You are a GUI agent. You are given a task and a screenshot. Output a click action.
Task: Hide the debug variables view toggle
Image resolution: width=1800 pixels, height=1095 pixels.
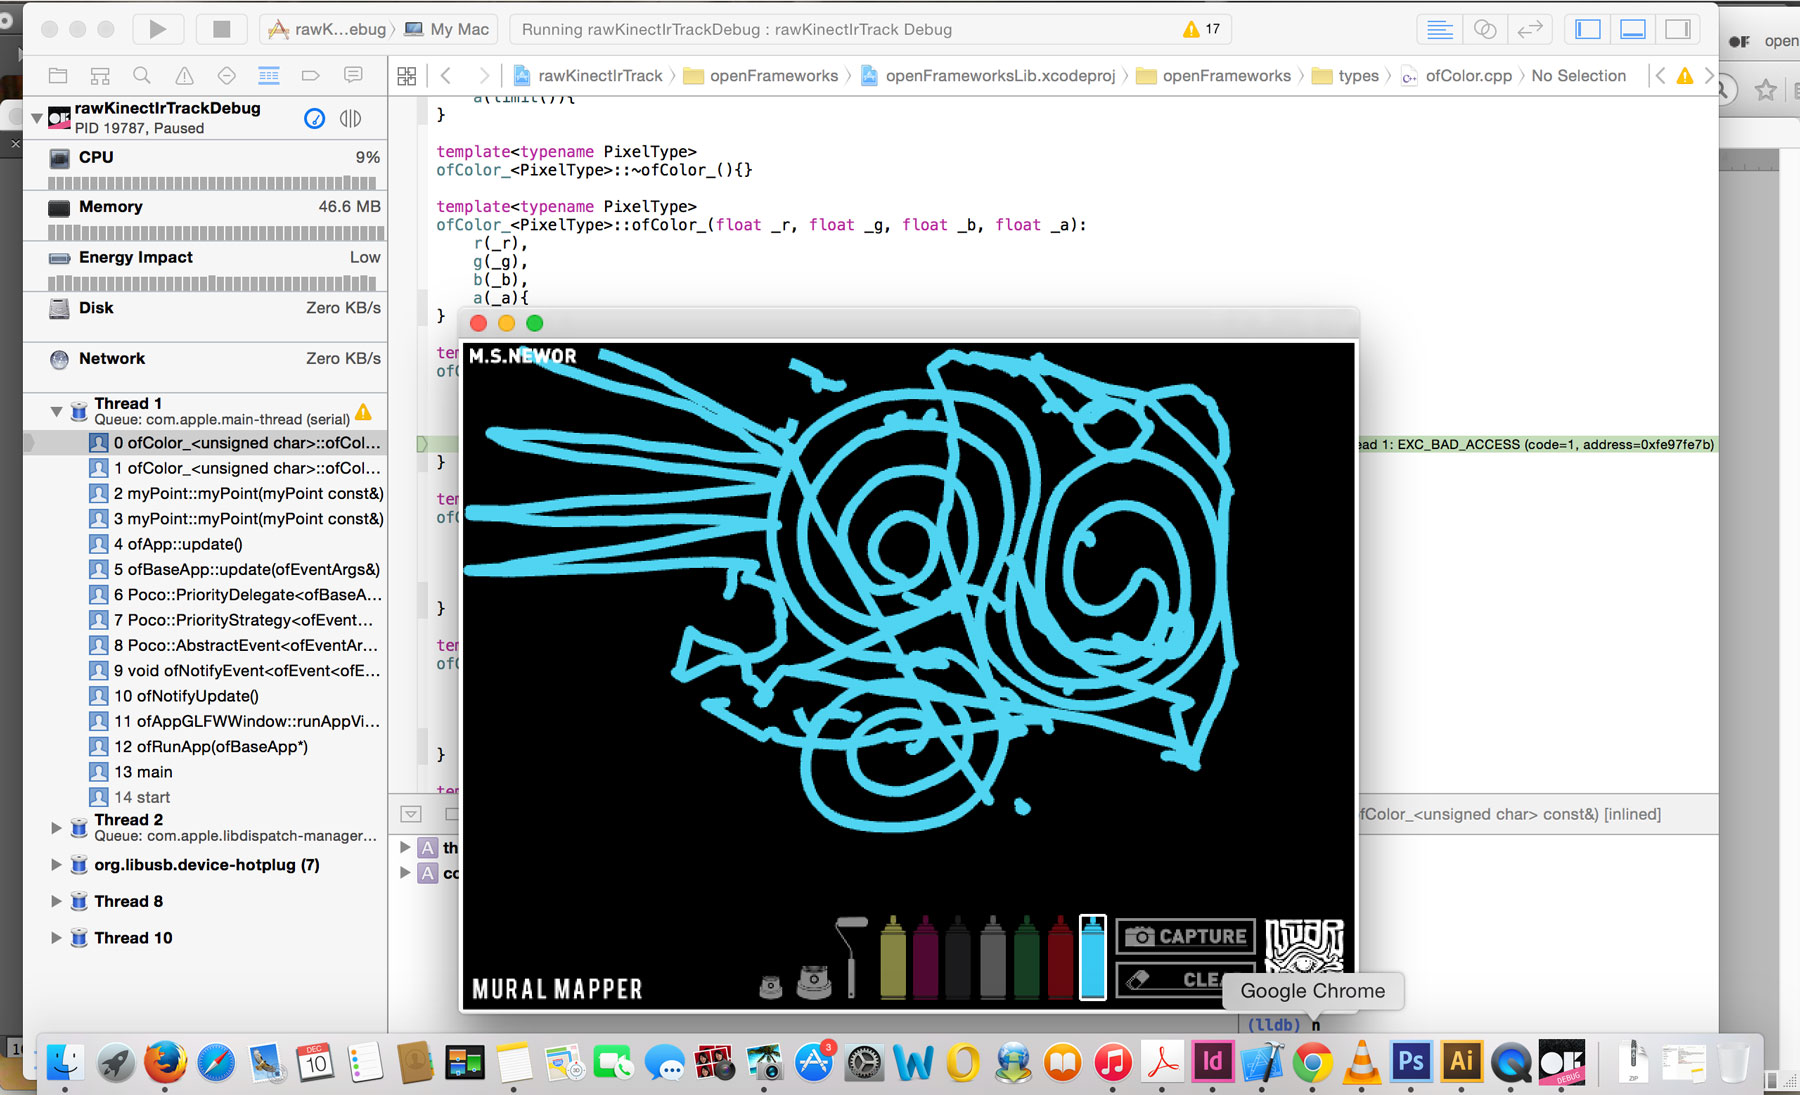[x=411, y=814]
